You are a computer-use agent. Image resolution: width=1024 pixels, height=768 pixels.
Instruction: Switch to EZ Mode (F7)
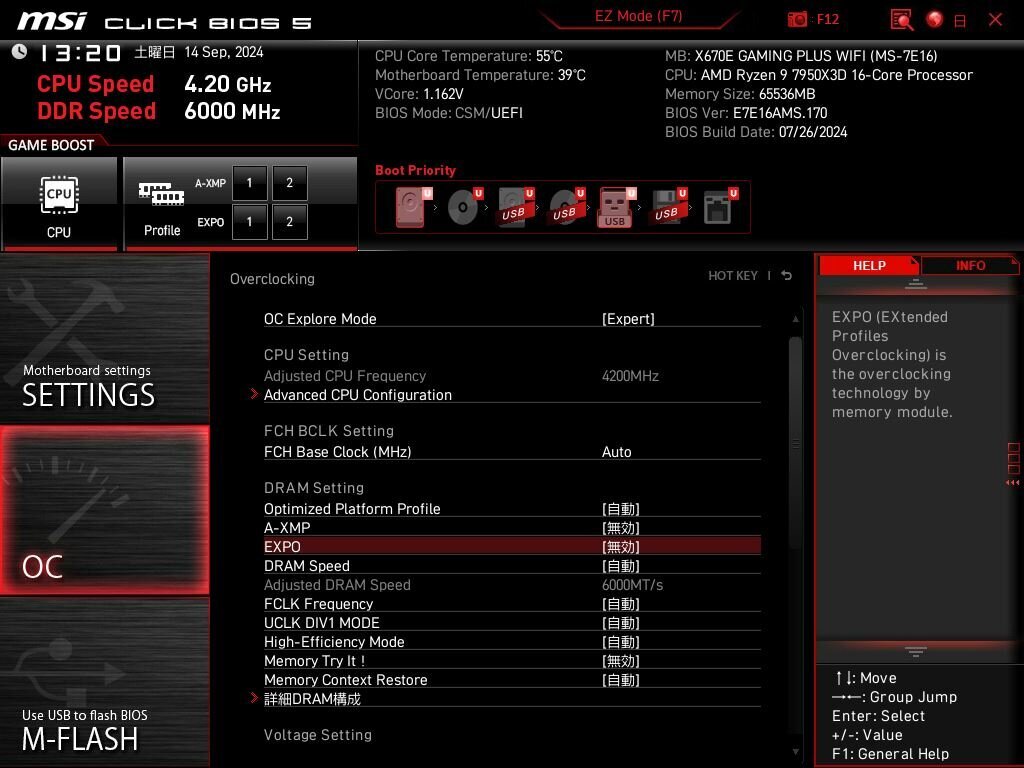[638, 16]
